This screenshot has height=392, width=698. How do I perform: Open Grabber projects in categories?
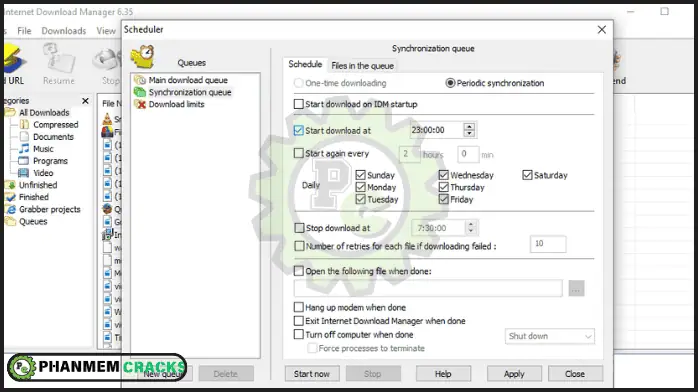coord(49,209)
